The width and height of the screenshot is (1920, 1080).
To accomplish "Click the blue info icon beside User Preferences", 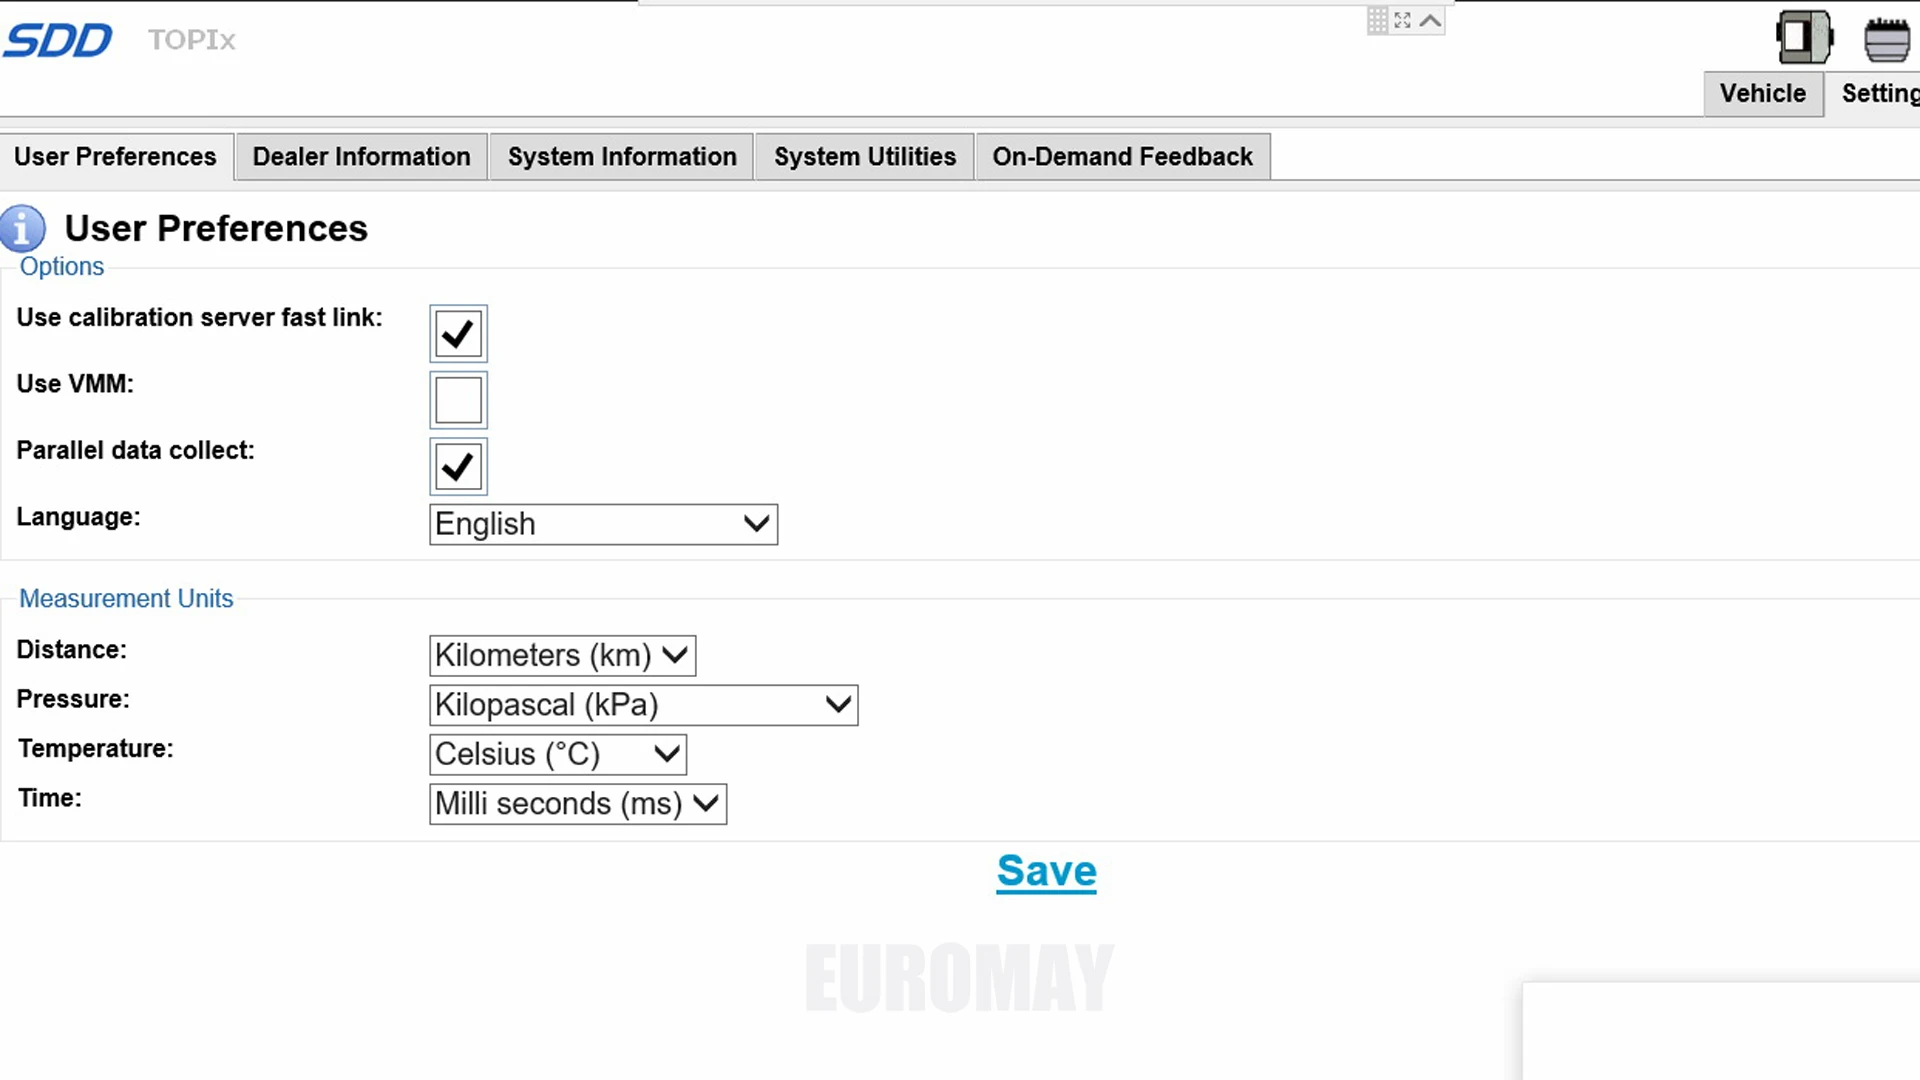I will coord(23,228).
